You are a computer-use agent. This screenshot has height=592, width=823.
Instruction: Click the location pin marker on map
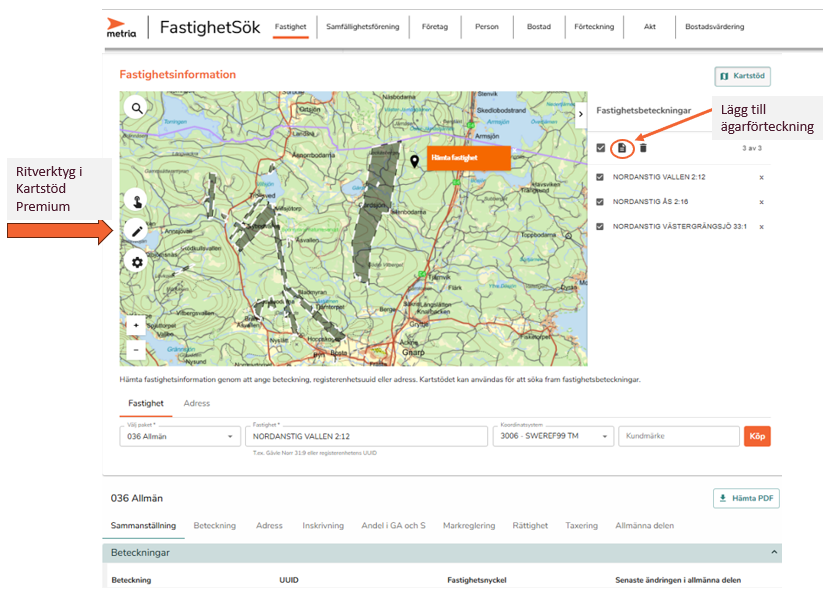coord(415,162)
